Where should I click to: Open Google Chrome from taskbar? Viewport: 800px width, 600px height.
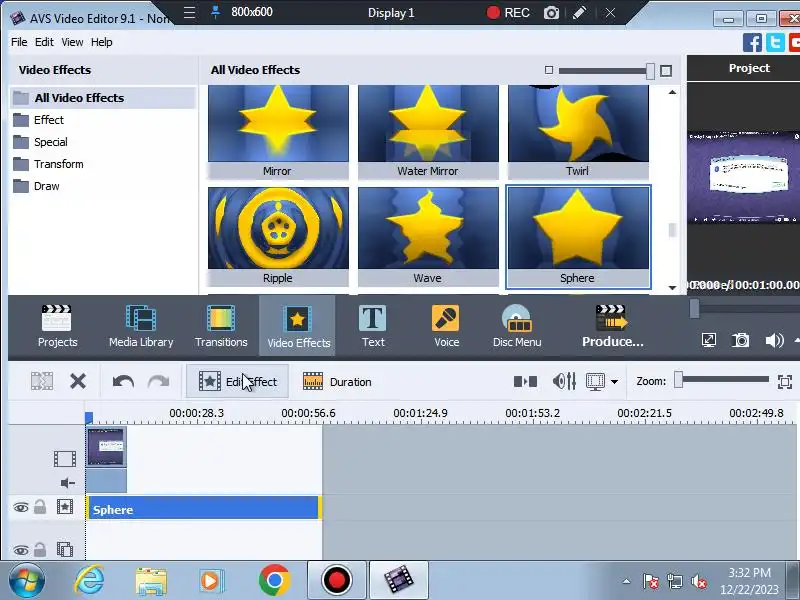coord(274,581)
